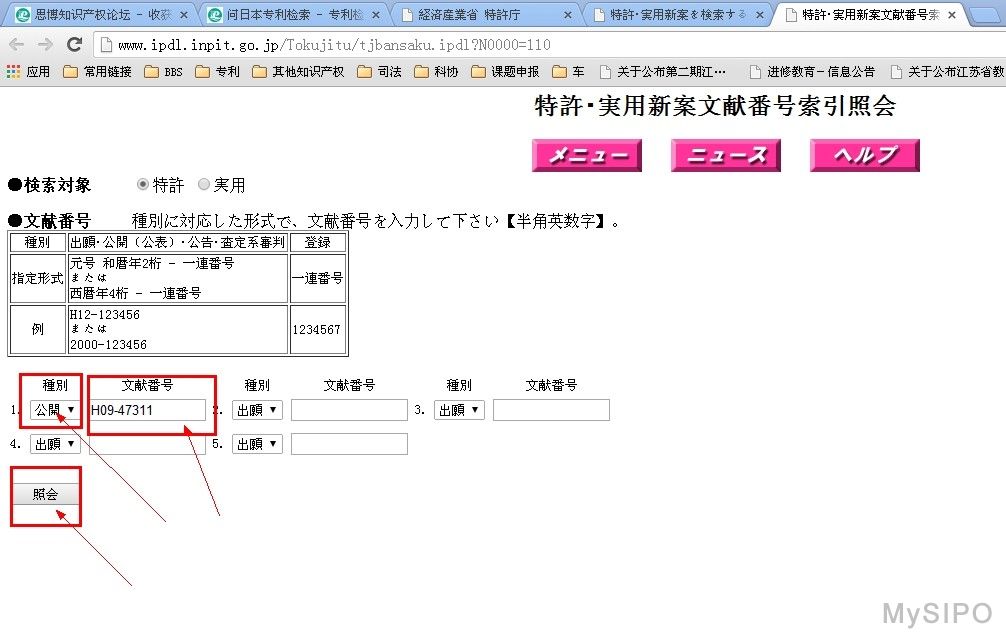Open the second 種別 dropdown
1006x638 pixels.
(x=257, y=410)
